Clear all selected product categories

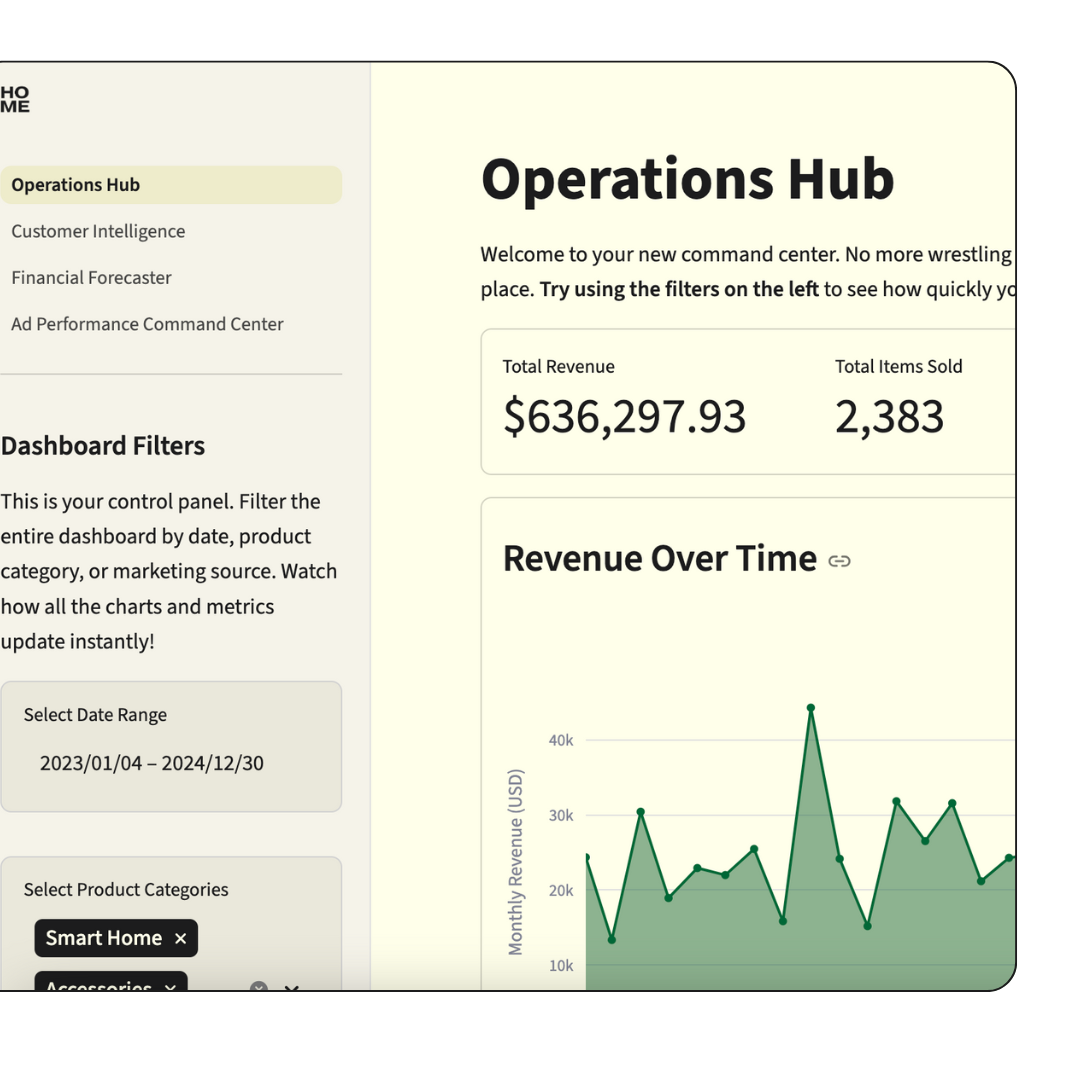point(259,987)
